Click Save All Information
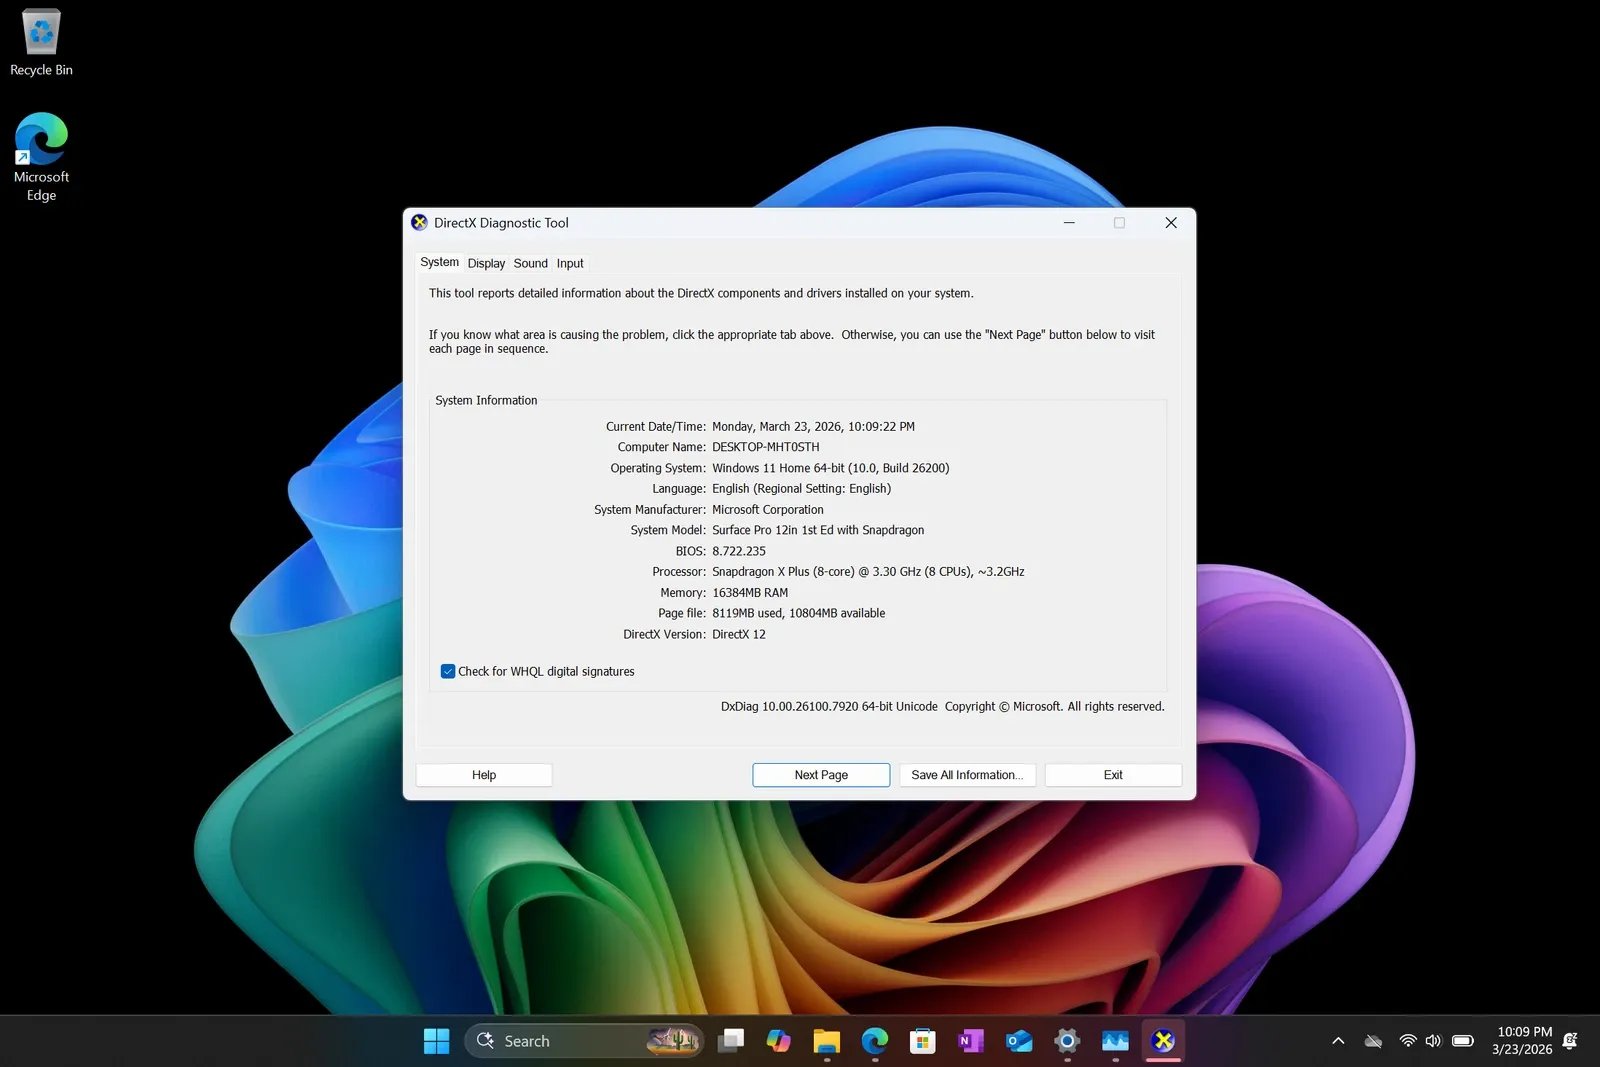 [x=966, y=774]
